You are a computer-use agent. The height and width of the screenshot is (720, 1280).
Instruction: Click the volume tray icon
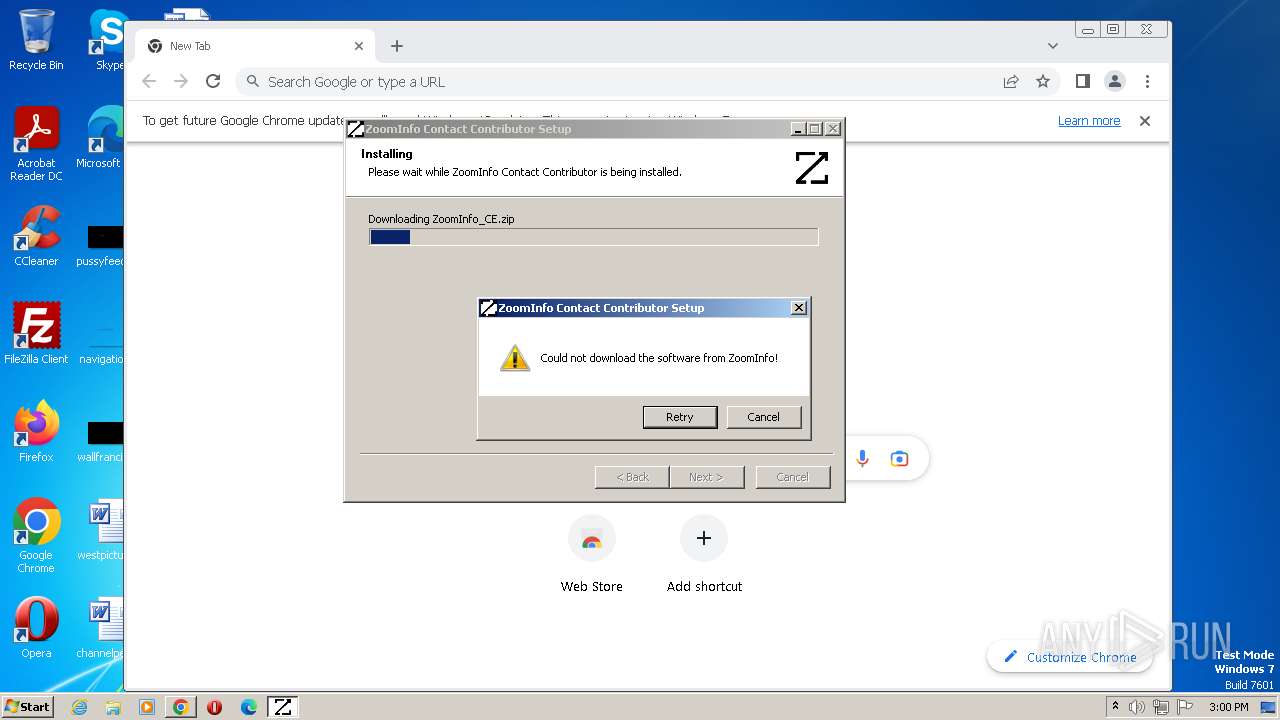click(1137, 707)
